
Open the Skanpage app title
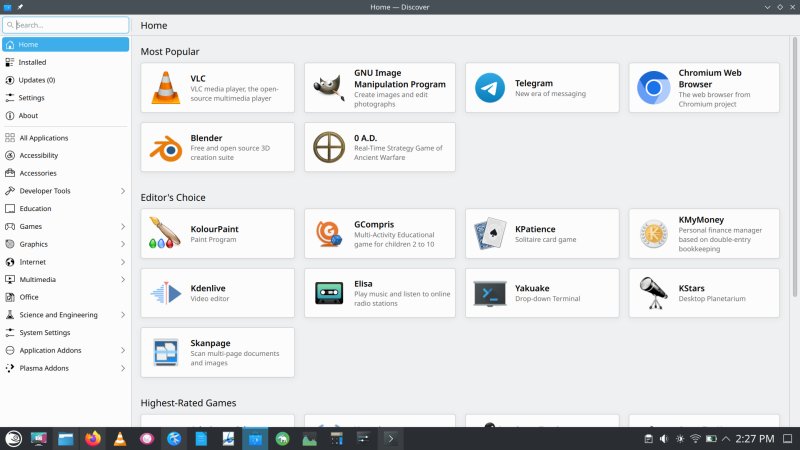coord(210,343)
